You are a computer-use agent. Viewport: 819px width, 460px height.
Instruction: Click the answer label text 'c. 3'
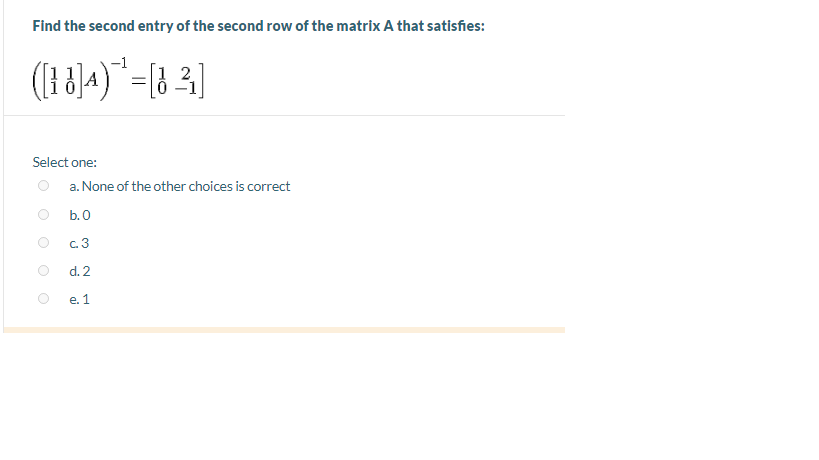pos(79,243)
